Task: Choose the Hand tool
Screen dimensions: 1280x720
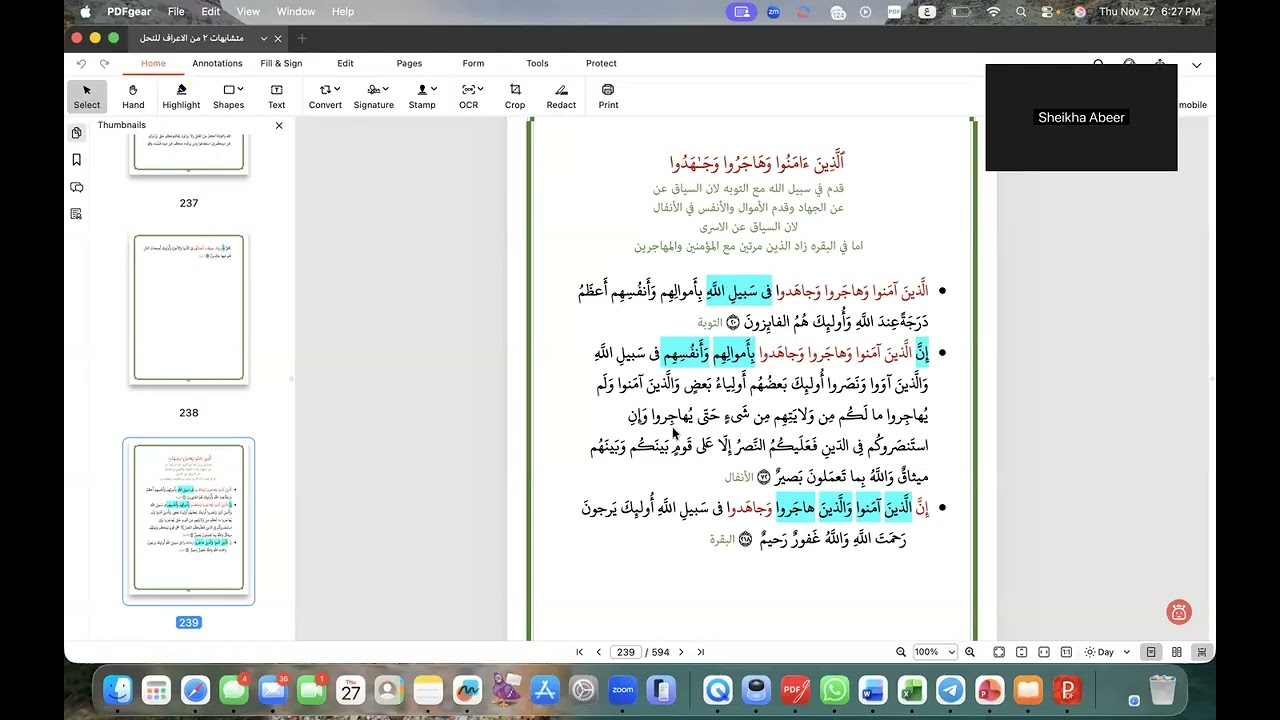Action: click(x=133, y=96)
